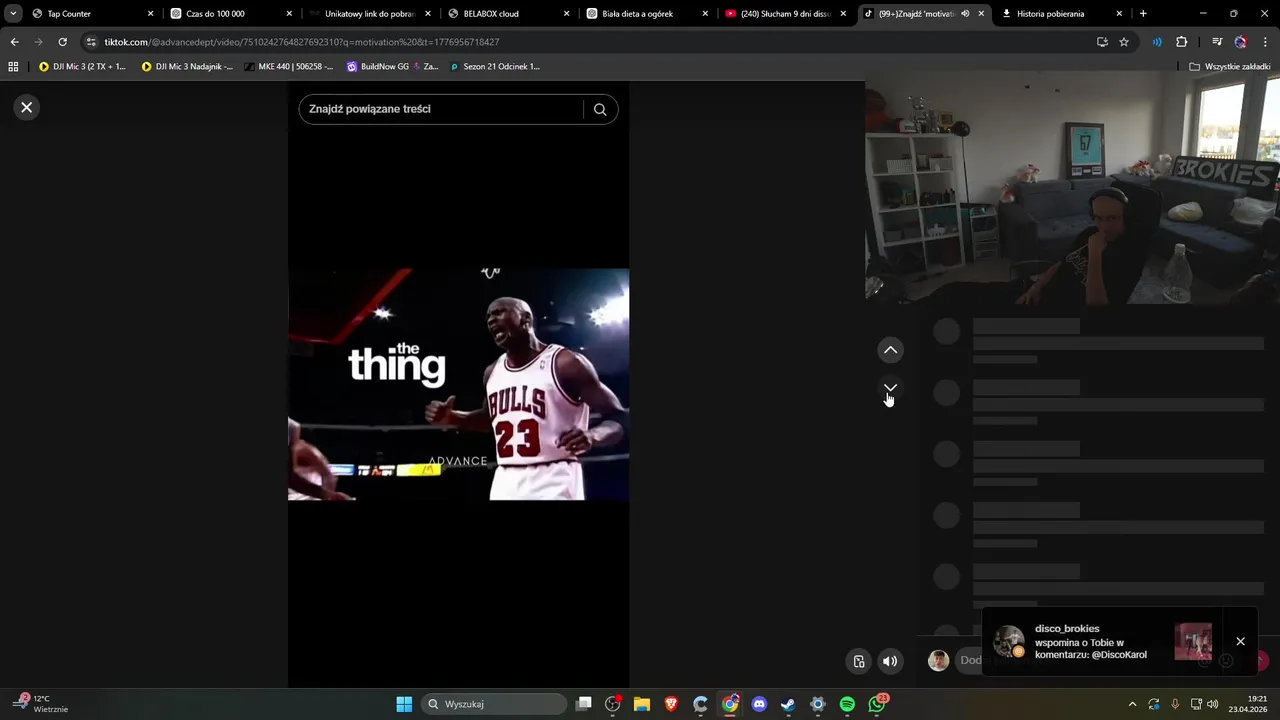
Task: Open a new browser tab
Action: (1143, 14)
